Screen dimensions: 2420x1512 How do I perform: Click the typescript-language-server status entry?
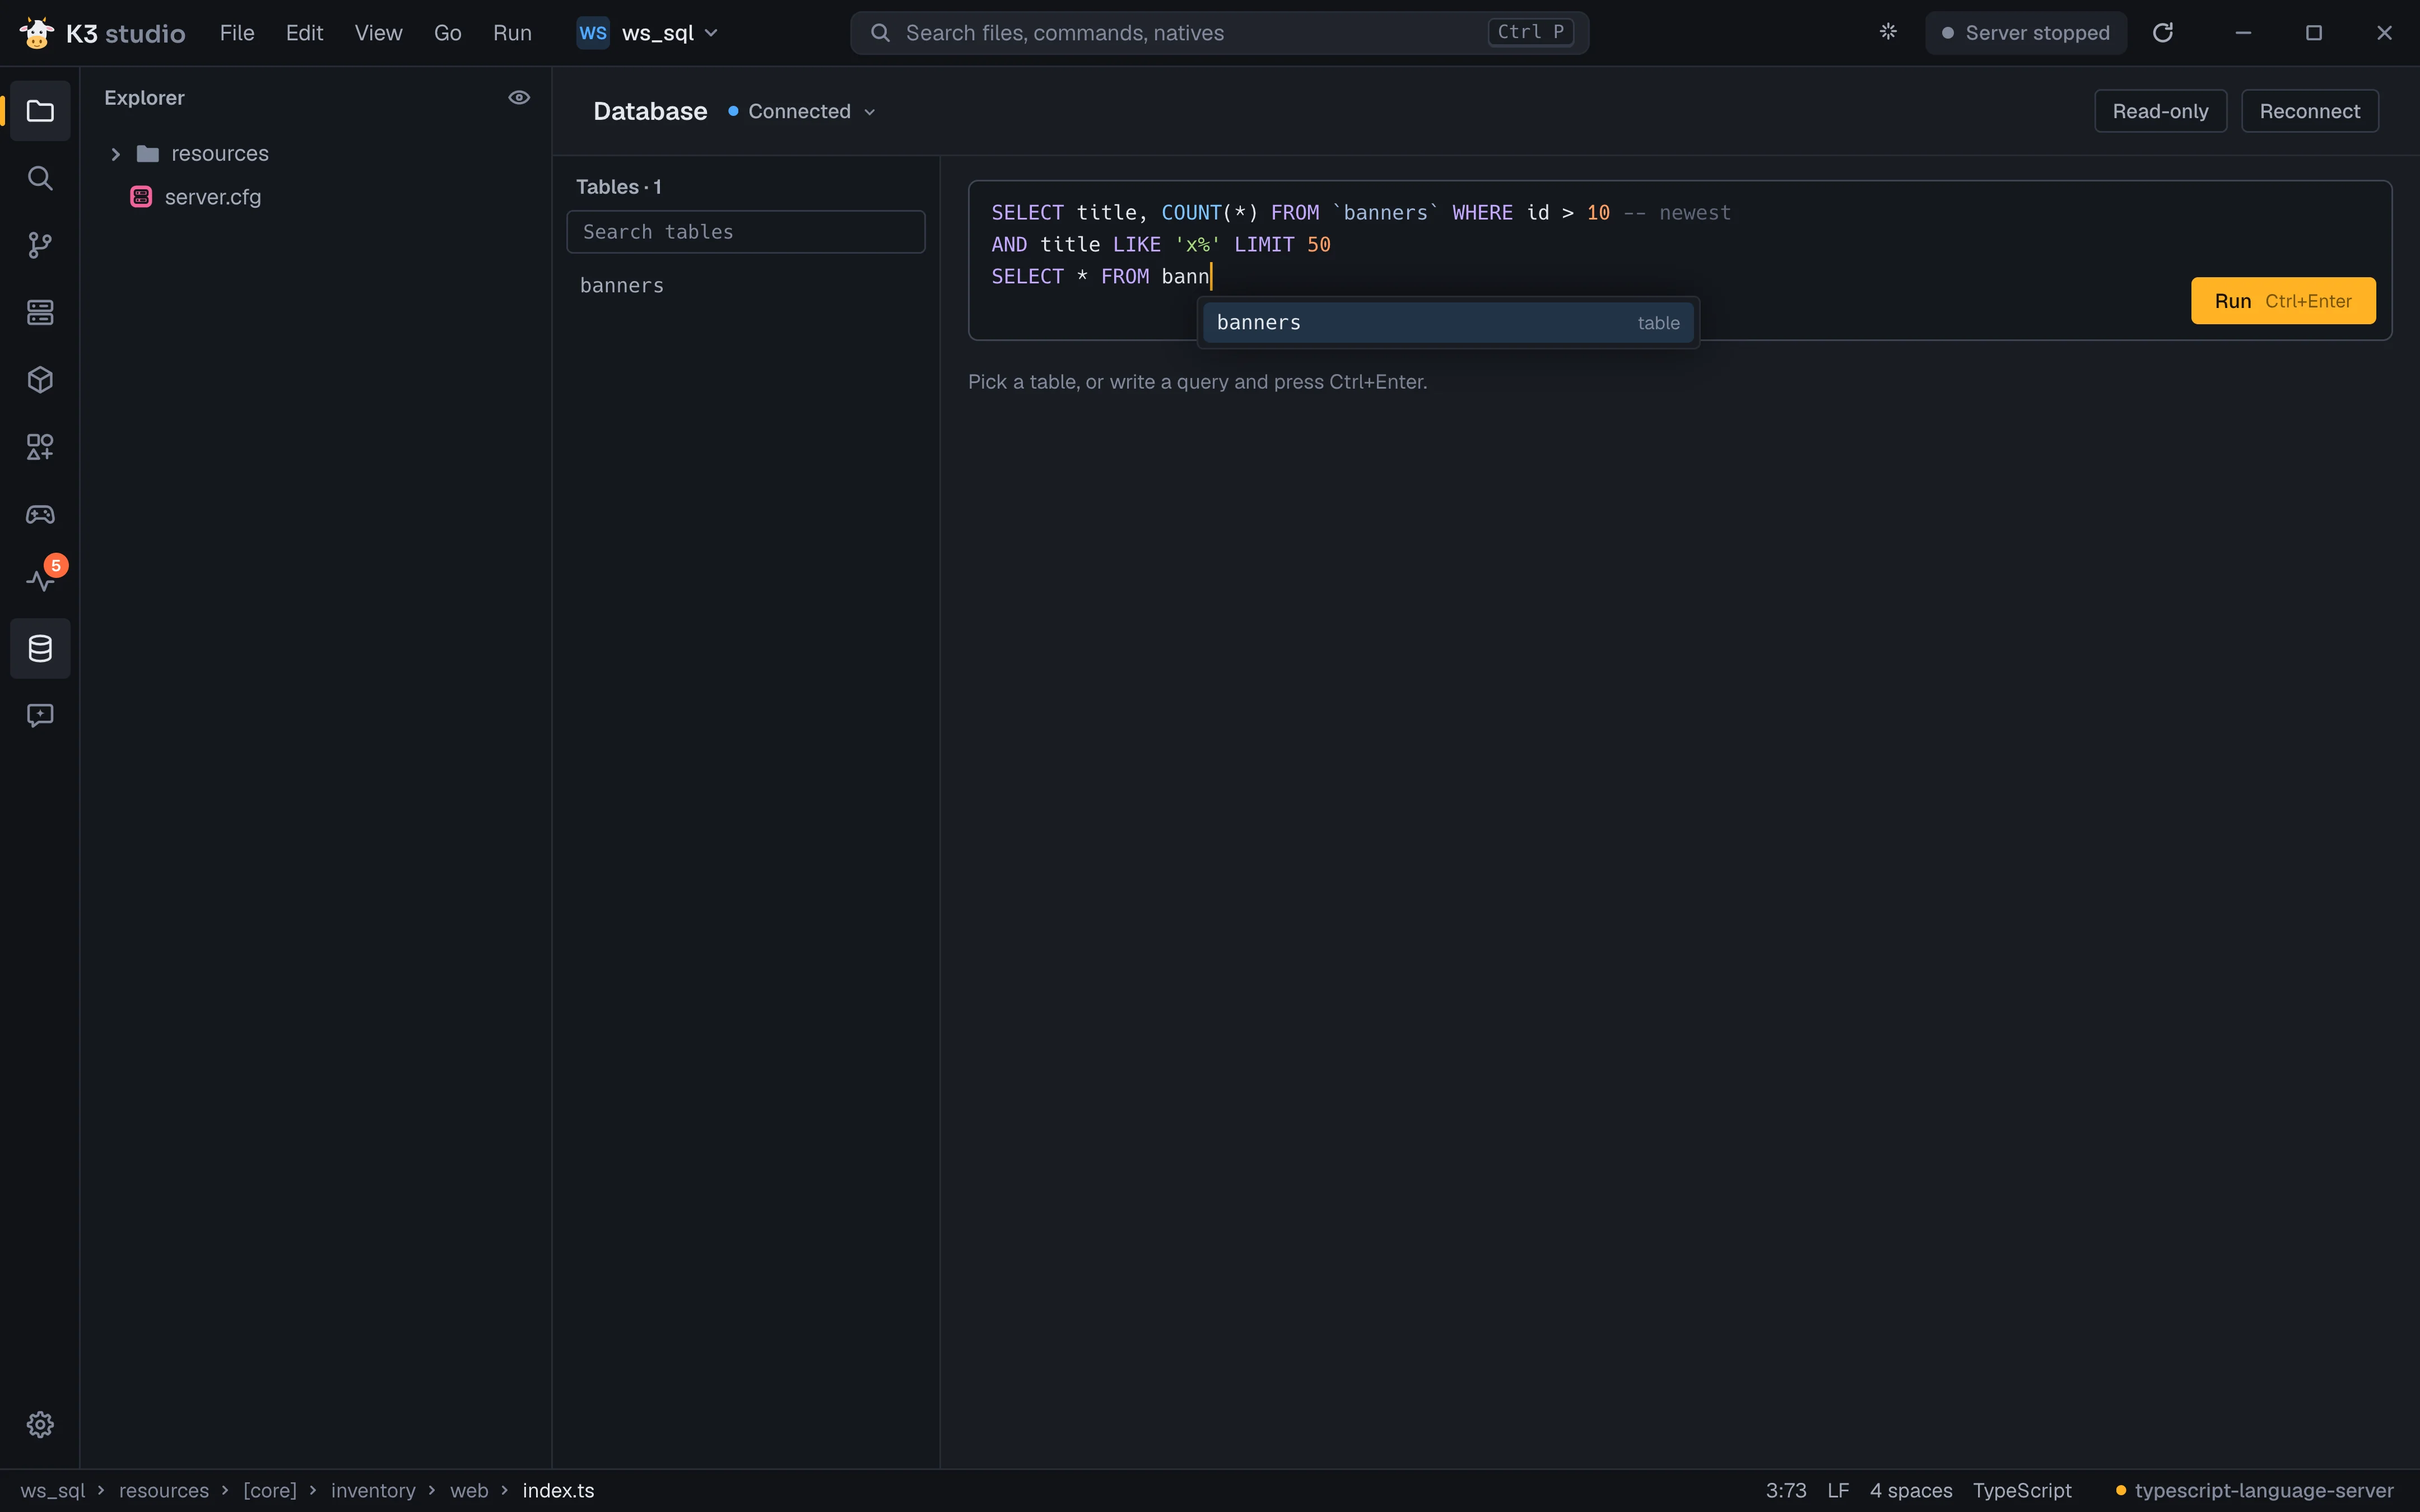click(2254, 1490)
